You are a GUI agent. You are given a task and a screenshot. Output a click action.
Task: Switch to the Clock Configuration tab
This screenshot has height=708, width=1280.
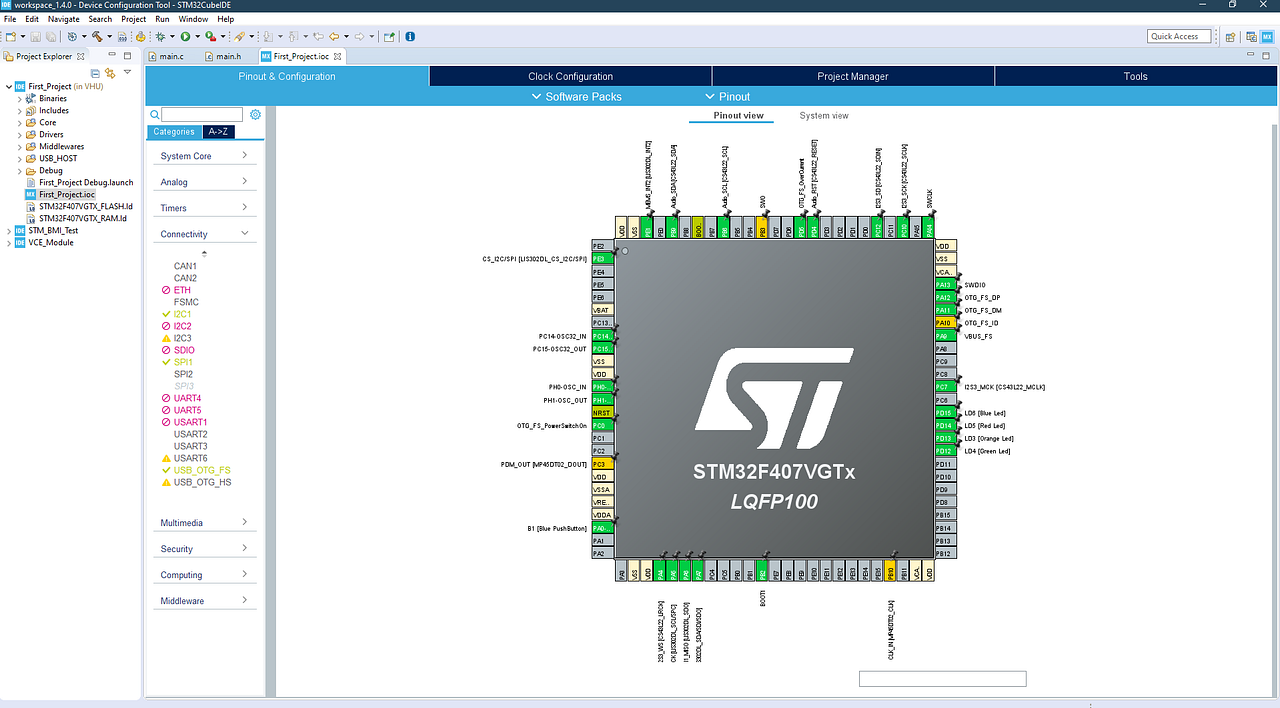[x=570, y=75]
